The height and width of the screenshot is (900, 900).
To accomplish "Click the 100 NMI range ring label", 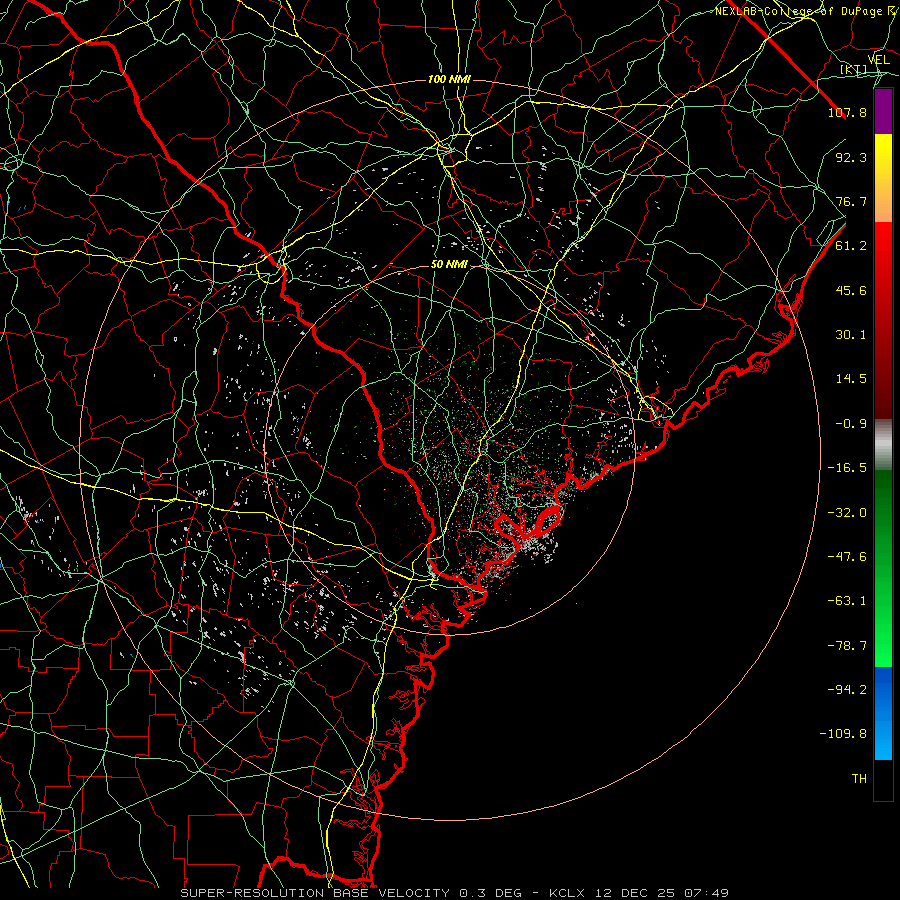I will point(449,79).
